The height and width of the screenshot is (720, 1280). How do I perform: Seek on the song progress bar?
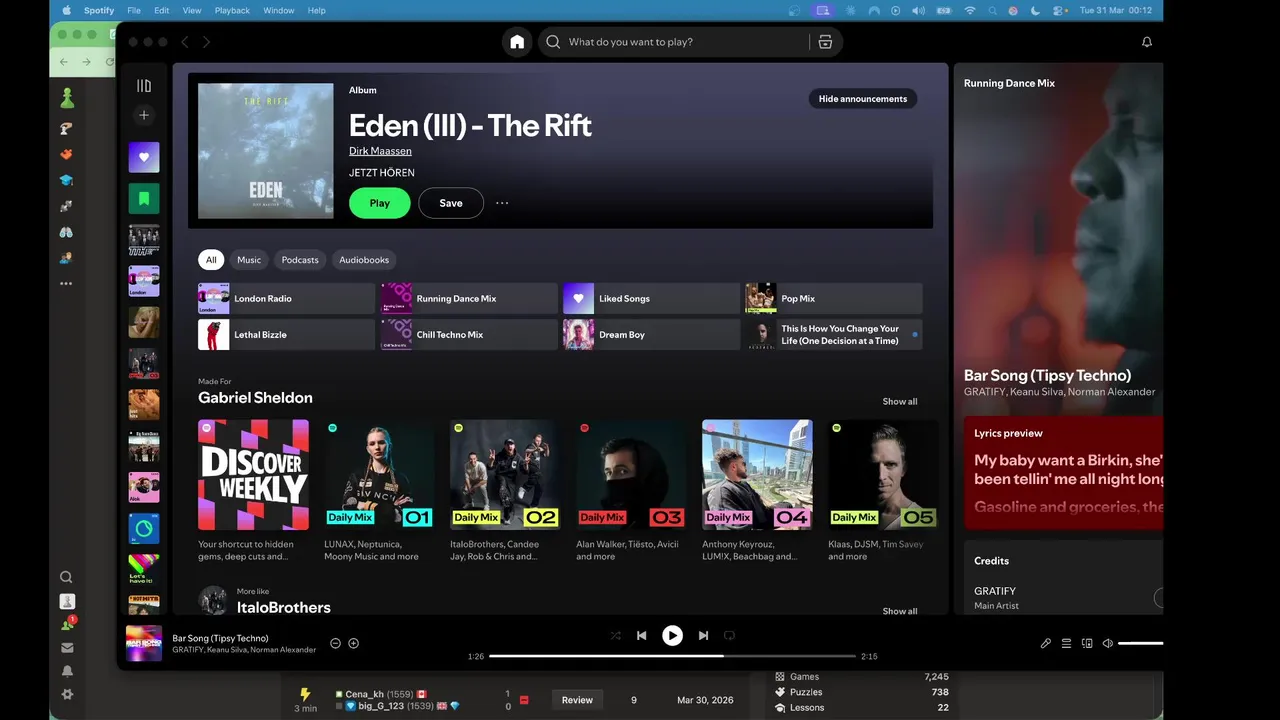pos(672,656)
